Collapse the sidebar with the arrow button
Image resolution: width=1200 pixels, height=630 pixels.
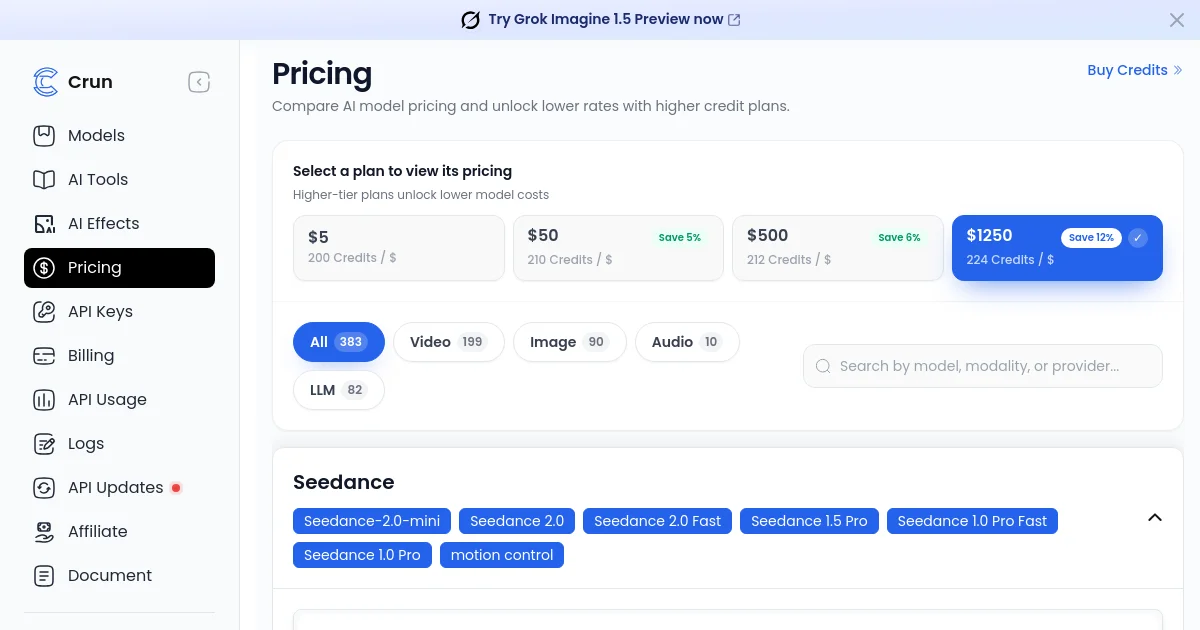199,82
